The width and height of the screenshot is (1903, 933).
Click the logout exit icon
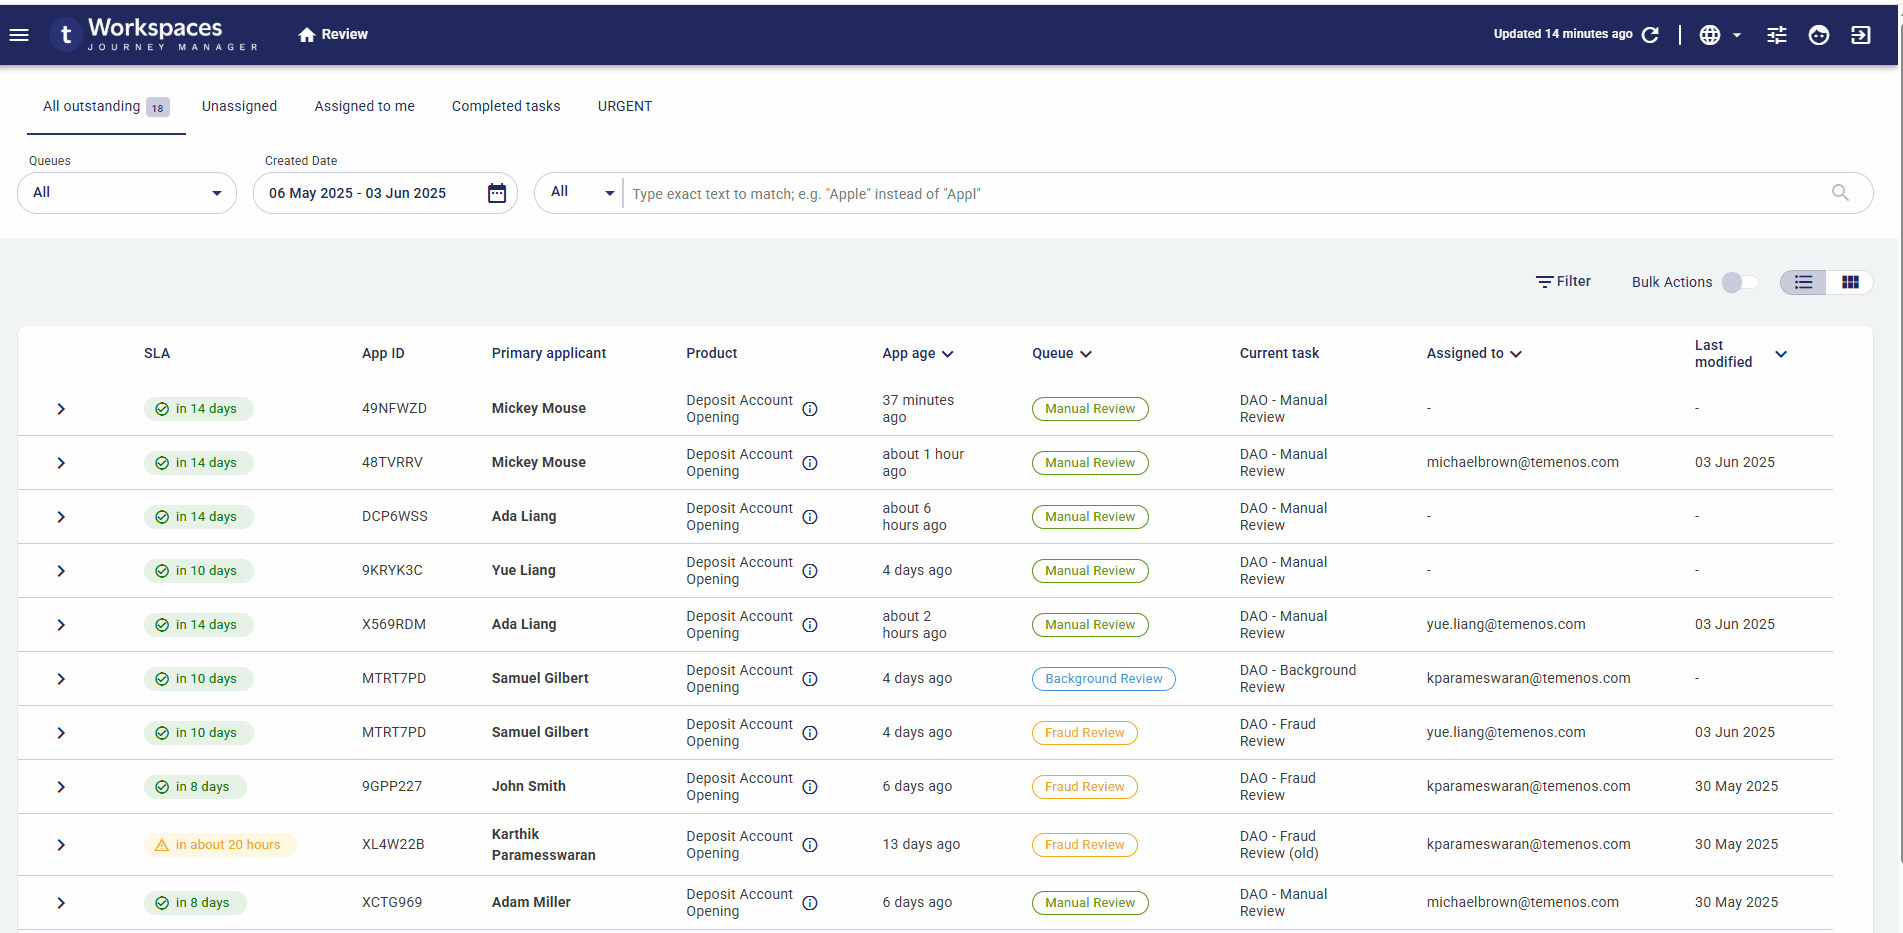click(1861, 35)
